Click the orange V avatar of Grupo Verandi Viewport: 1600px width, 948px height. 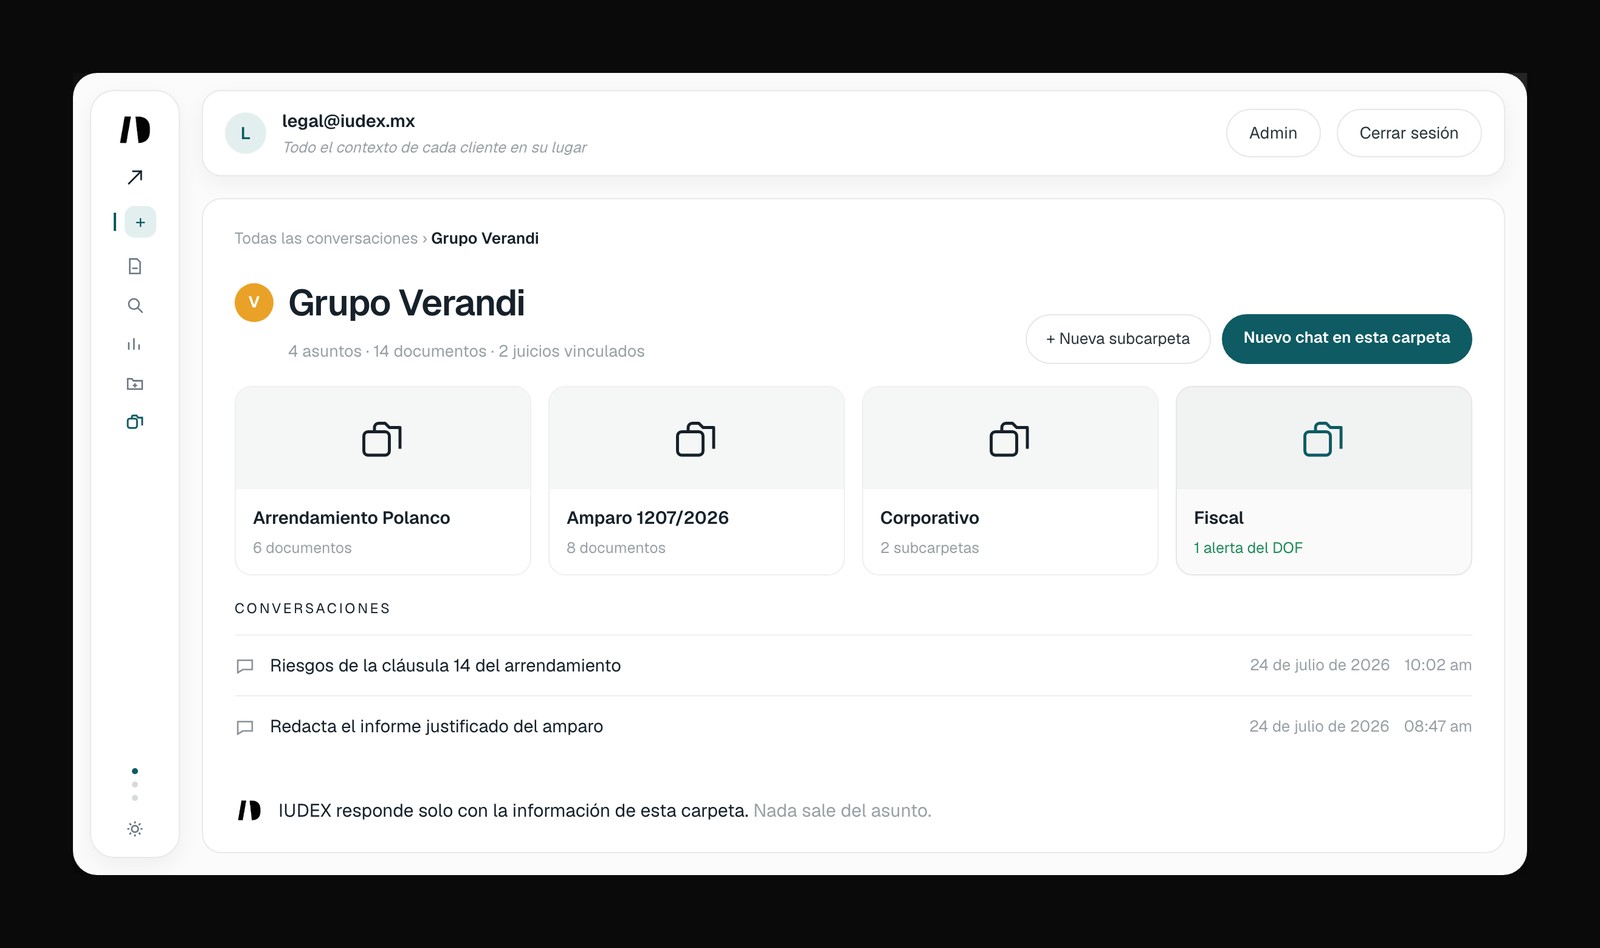tap(254, 302)
